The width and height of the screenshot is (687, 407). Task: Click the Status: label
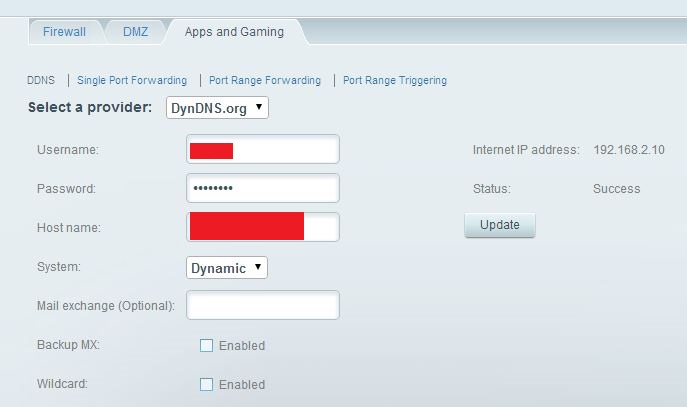(492, 189)
